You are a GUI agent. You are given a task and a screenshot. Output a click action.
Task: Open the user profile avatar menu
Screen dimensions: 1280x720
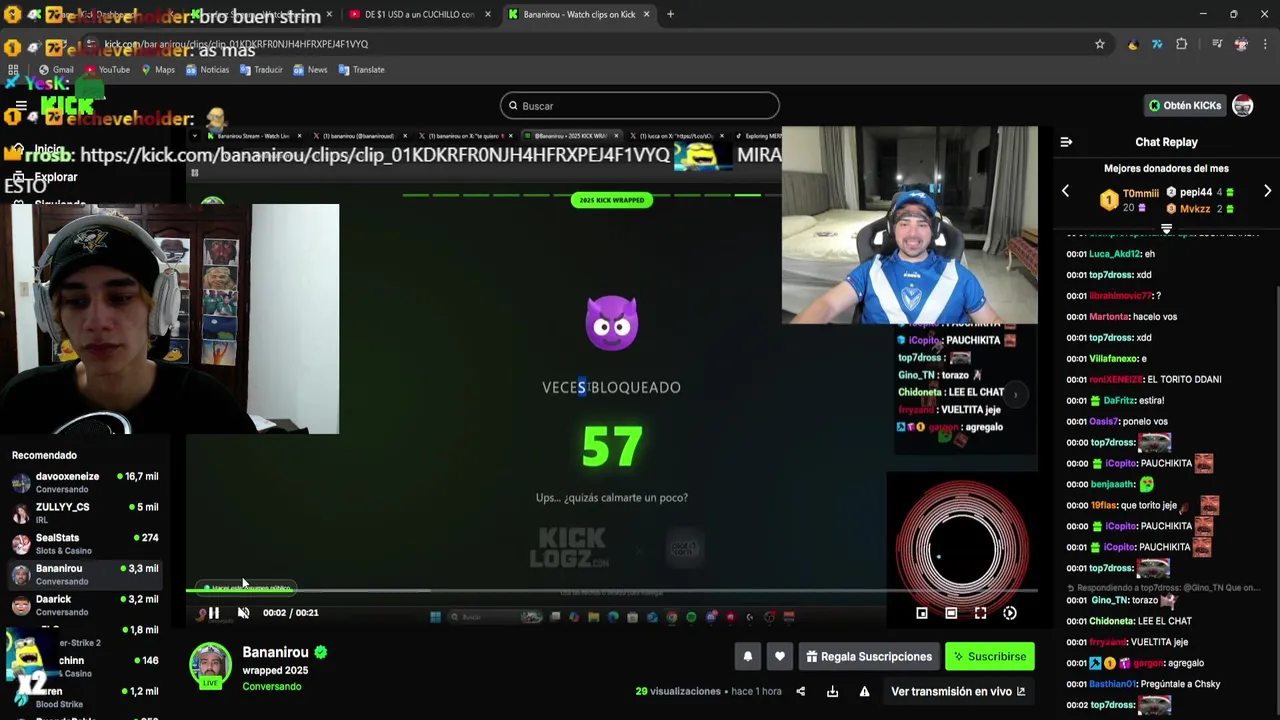coord(1243,105)
